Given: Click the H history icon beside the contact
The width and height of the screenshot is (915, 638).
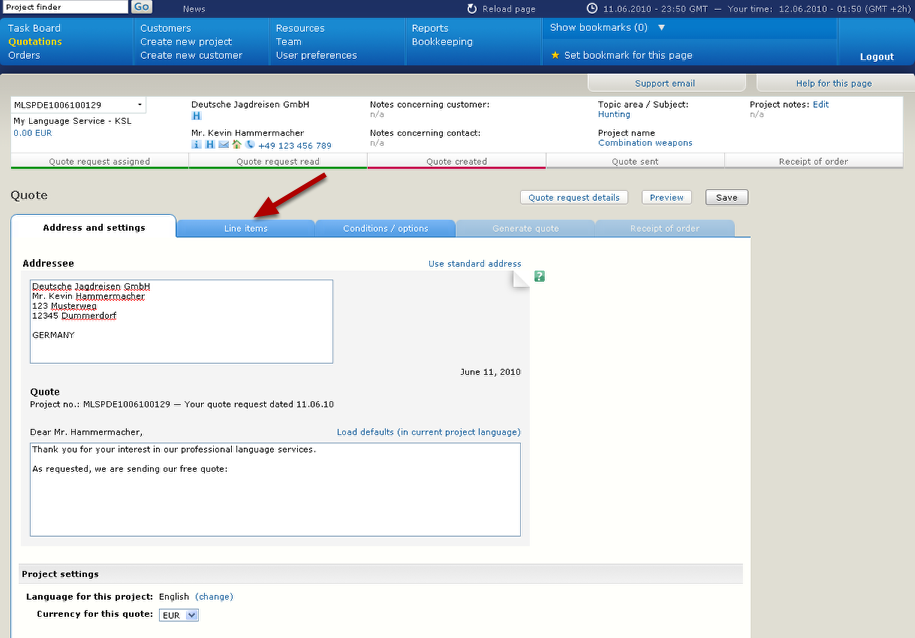Looking at the screenshot, I should tap(210, 143).
